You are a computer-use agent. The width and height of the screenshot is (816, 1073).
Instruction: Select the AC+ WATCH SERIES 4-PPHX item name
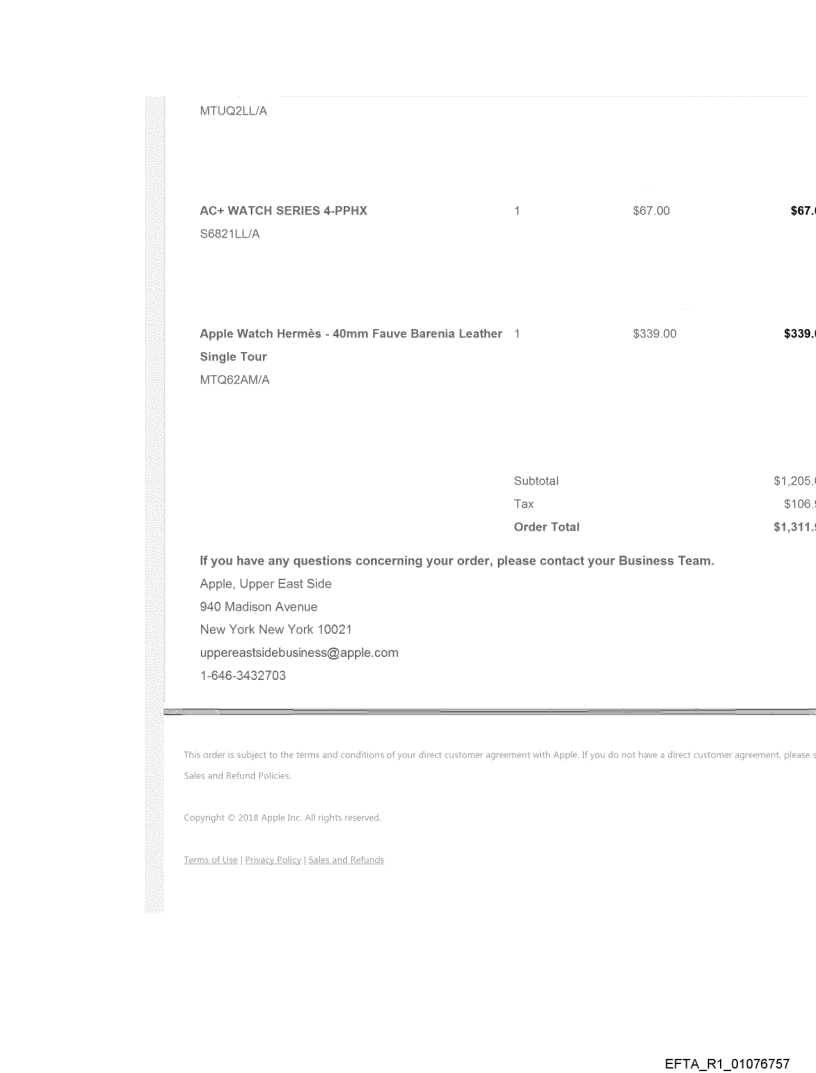(283, 211)
